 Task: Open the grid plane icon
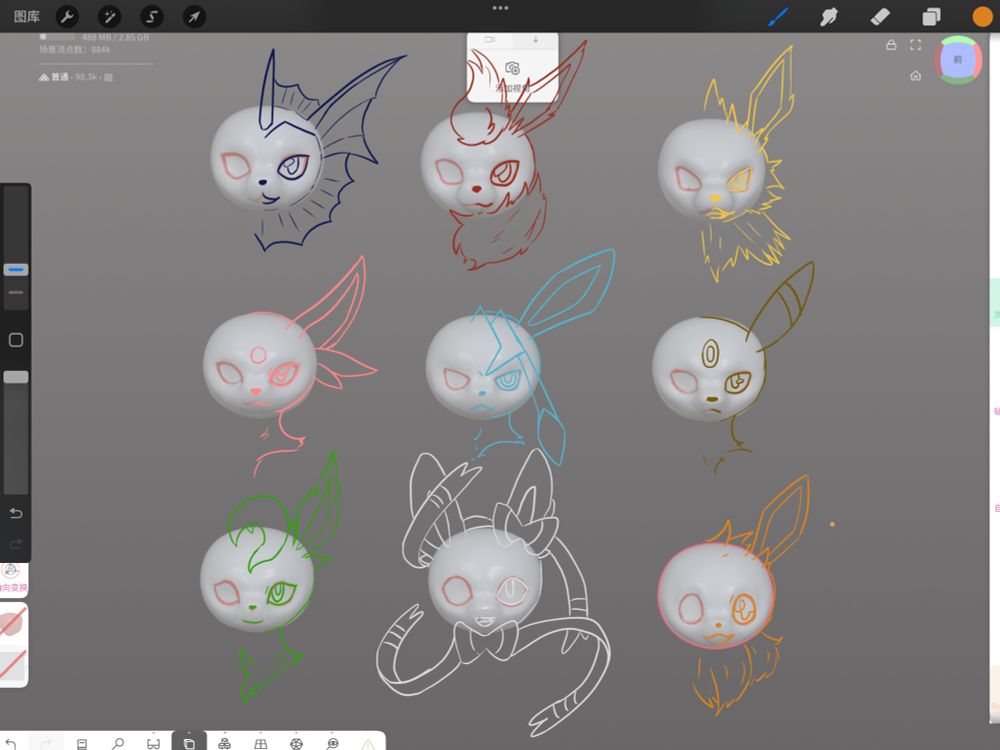coord(260,744)
